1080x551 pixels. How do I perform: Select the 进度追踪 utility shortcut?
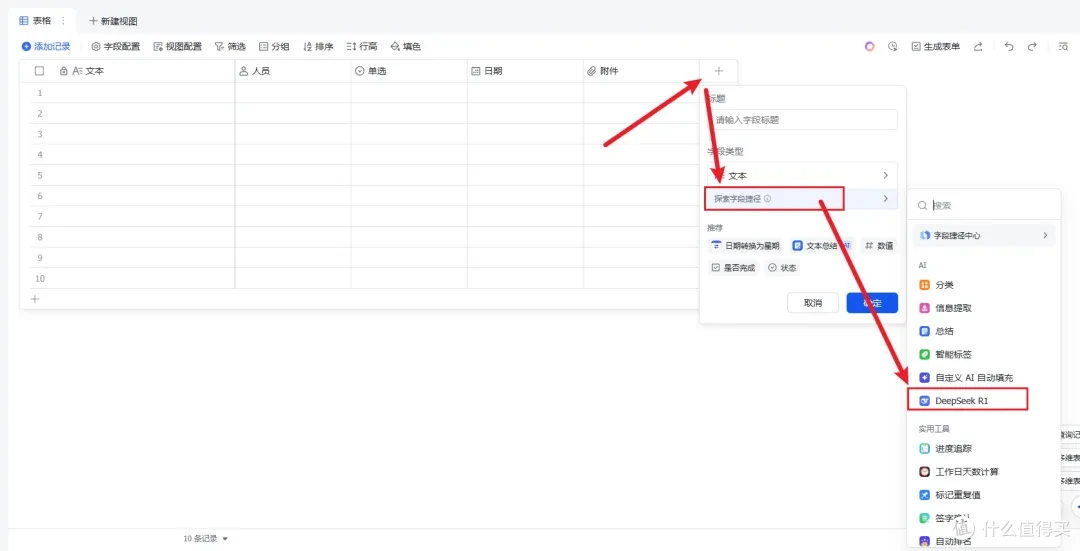(984, 448)
